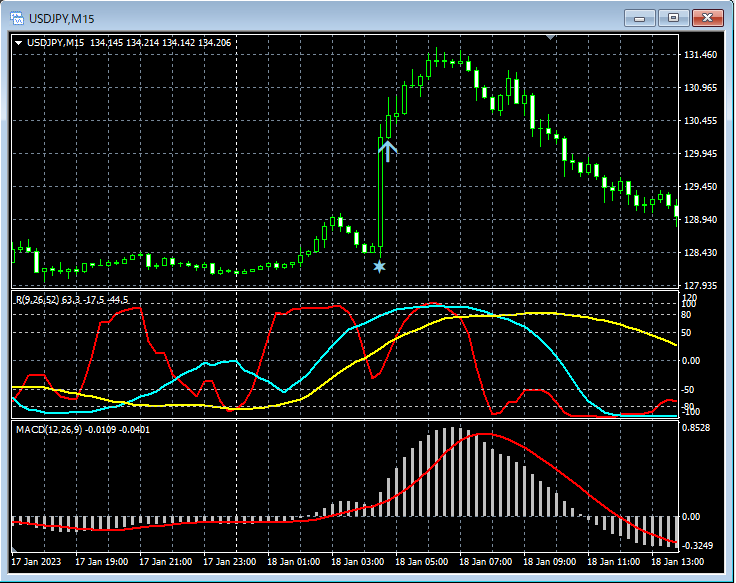Click the gray chart shift triangle at top
The image size is (736, 583).
549,37
